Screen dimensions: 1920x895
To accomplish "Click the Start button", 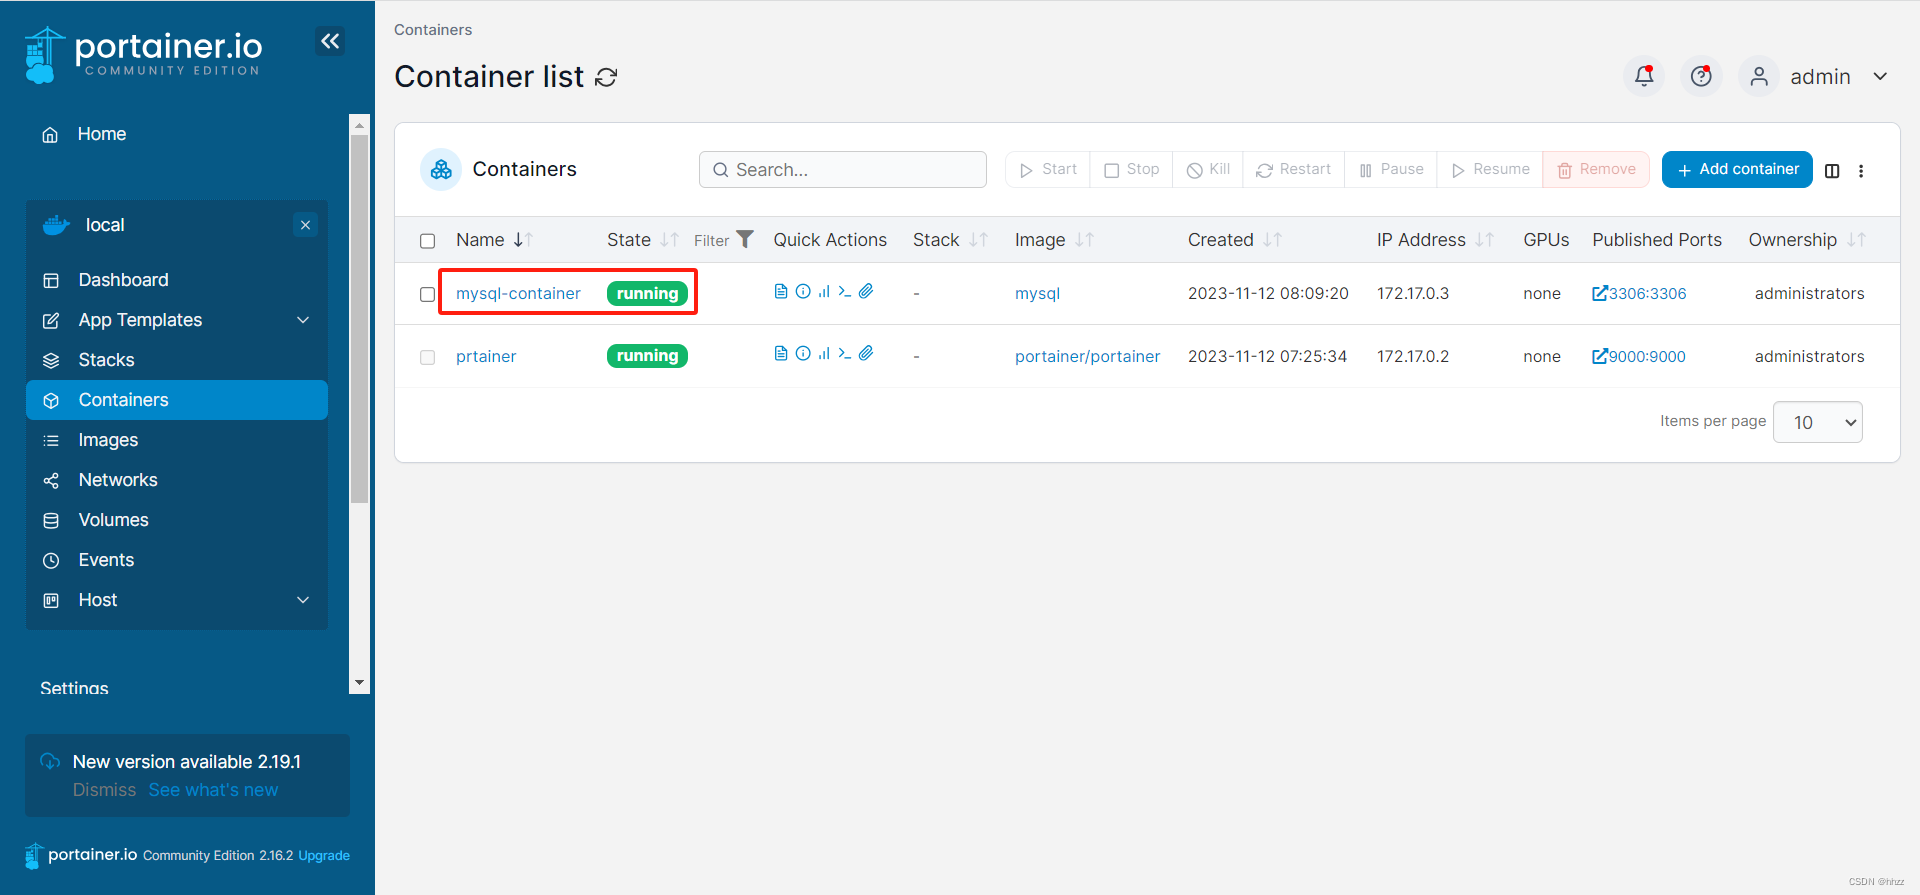I will (x=1048, y=169).
